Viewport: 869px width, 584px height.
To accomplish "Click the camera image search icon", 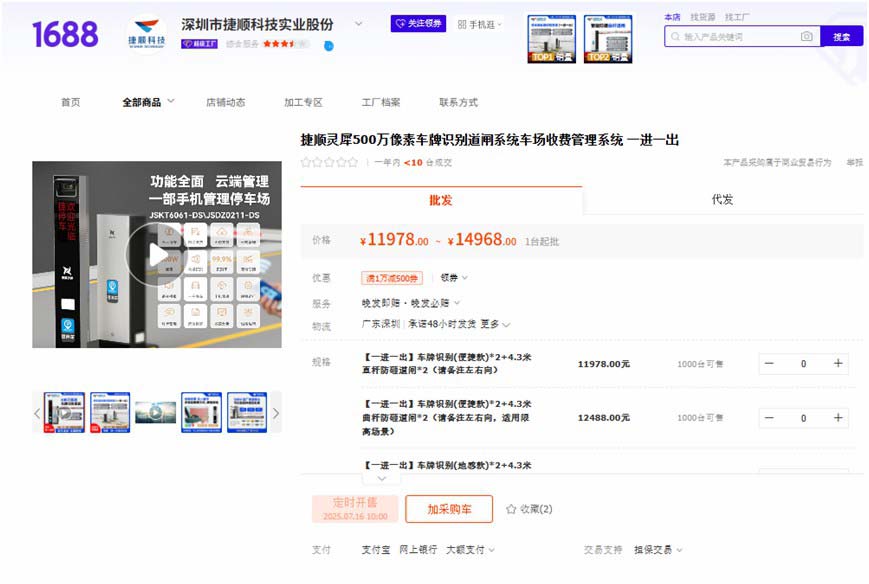I will point(806,37).
